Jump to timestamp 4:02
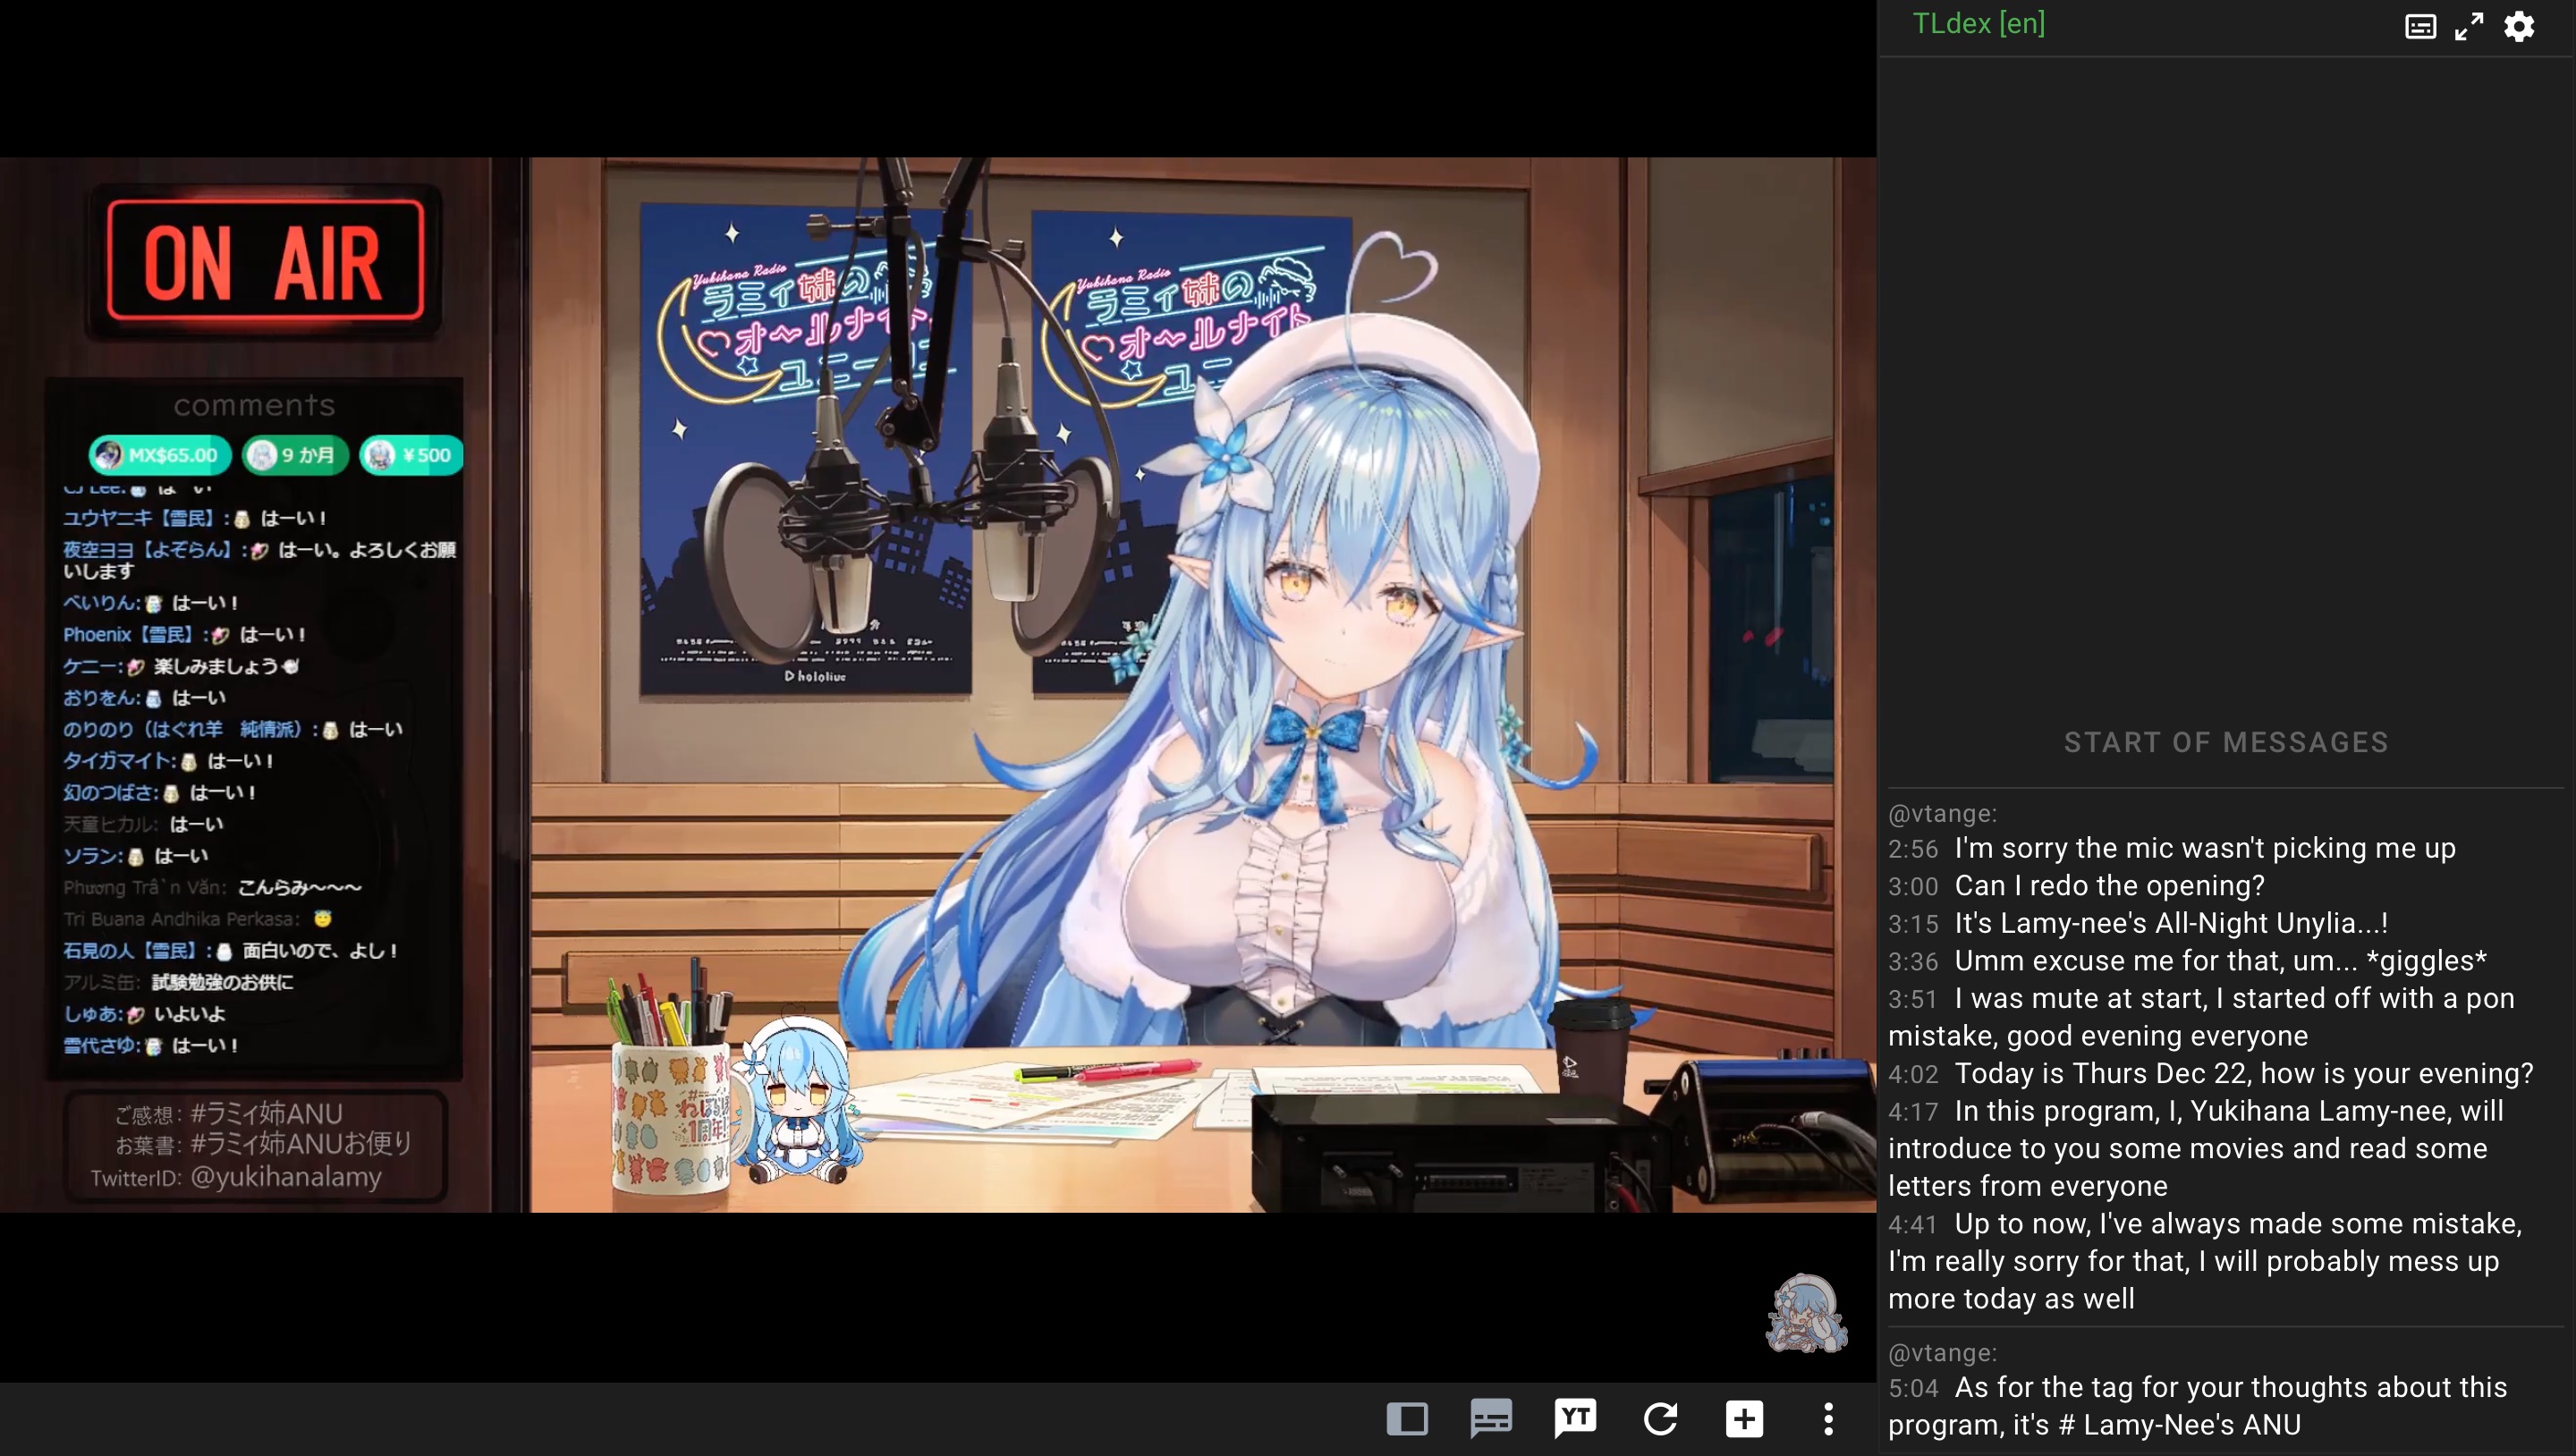The height and width of the screenshot is (1456, 2576). (x=1912, y=1074)
